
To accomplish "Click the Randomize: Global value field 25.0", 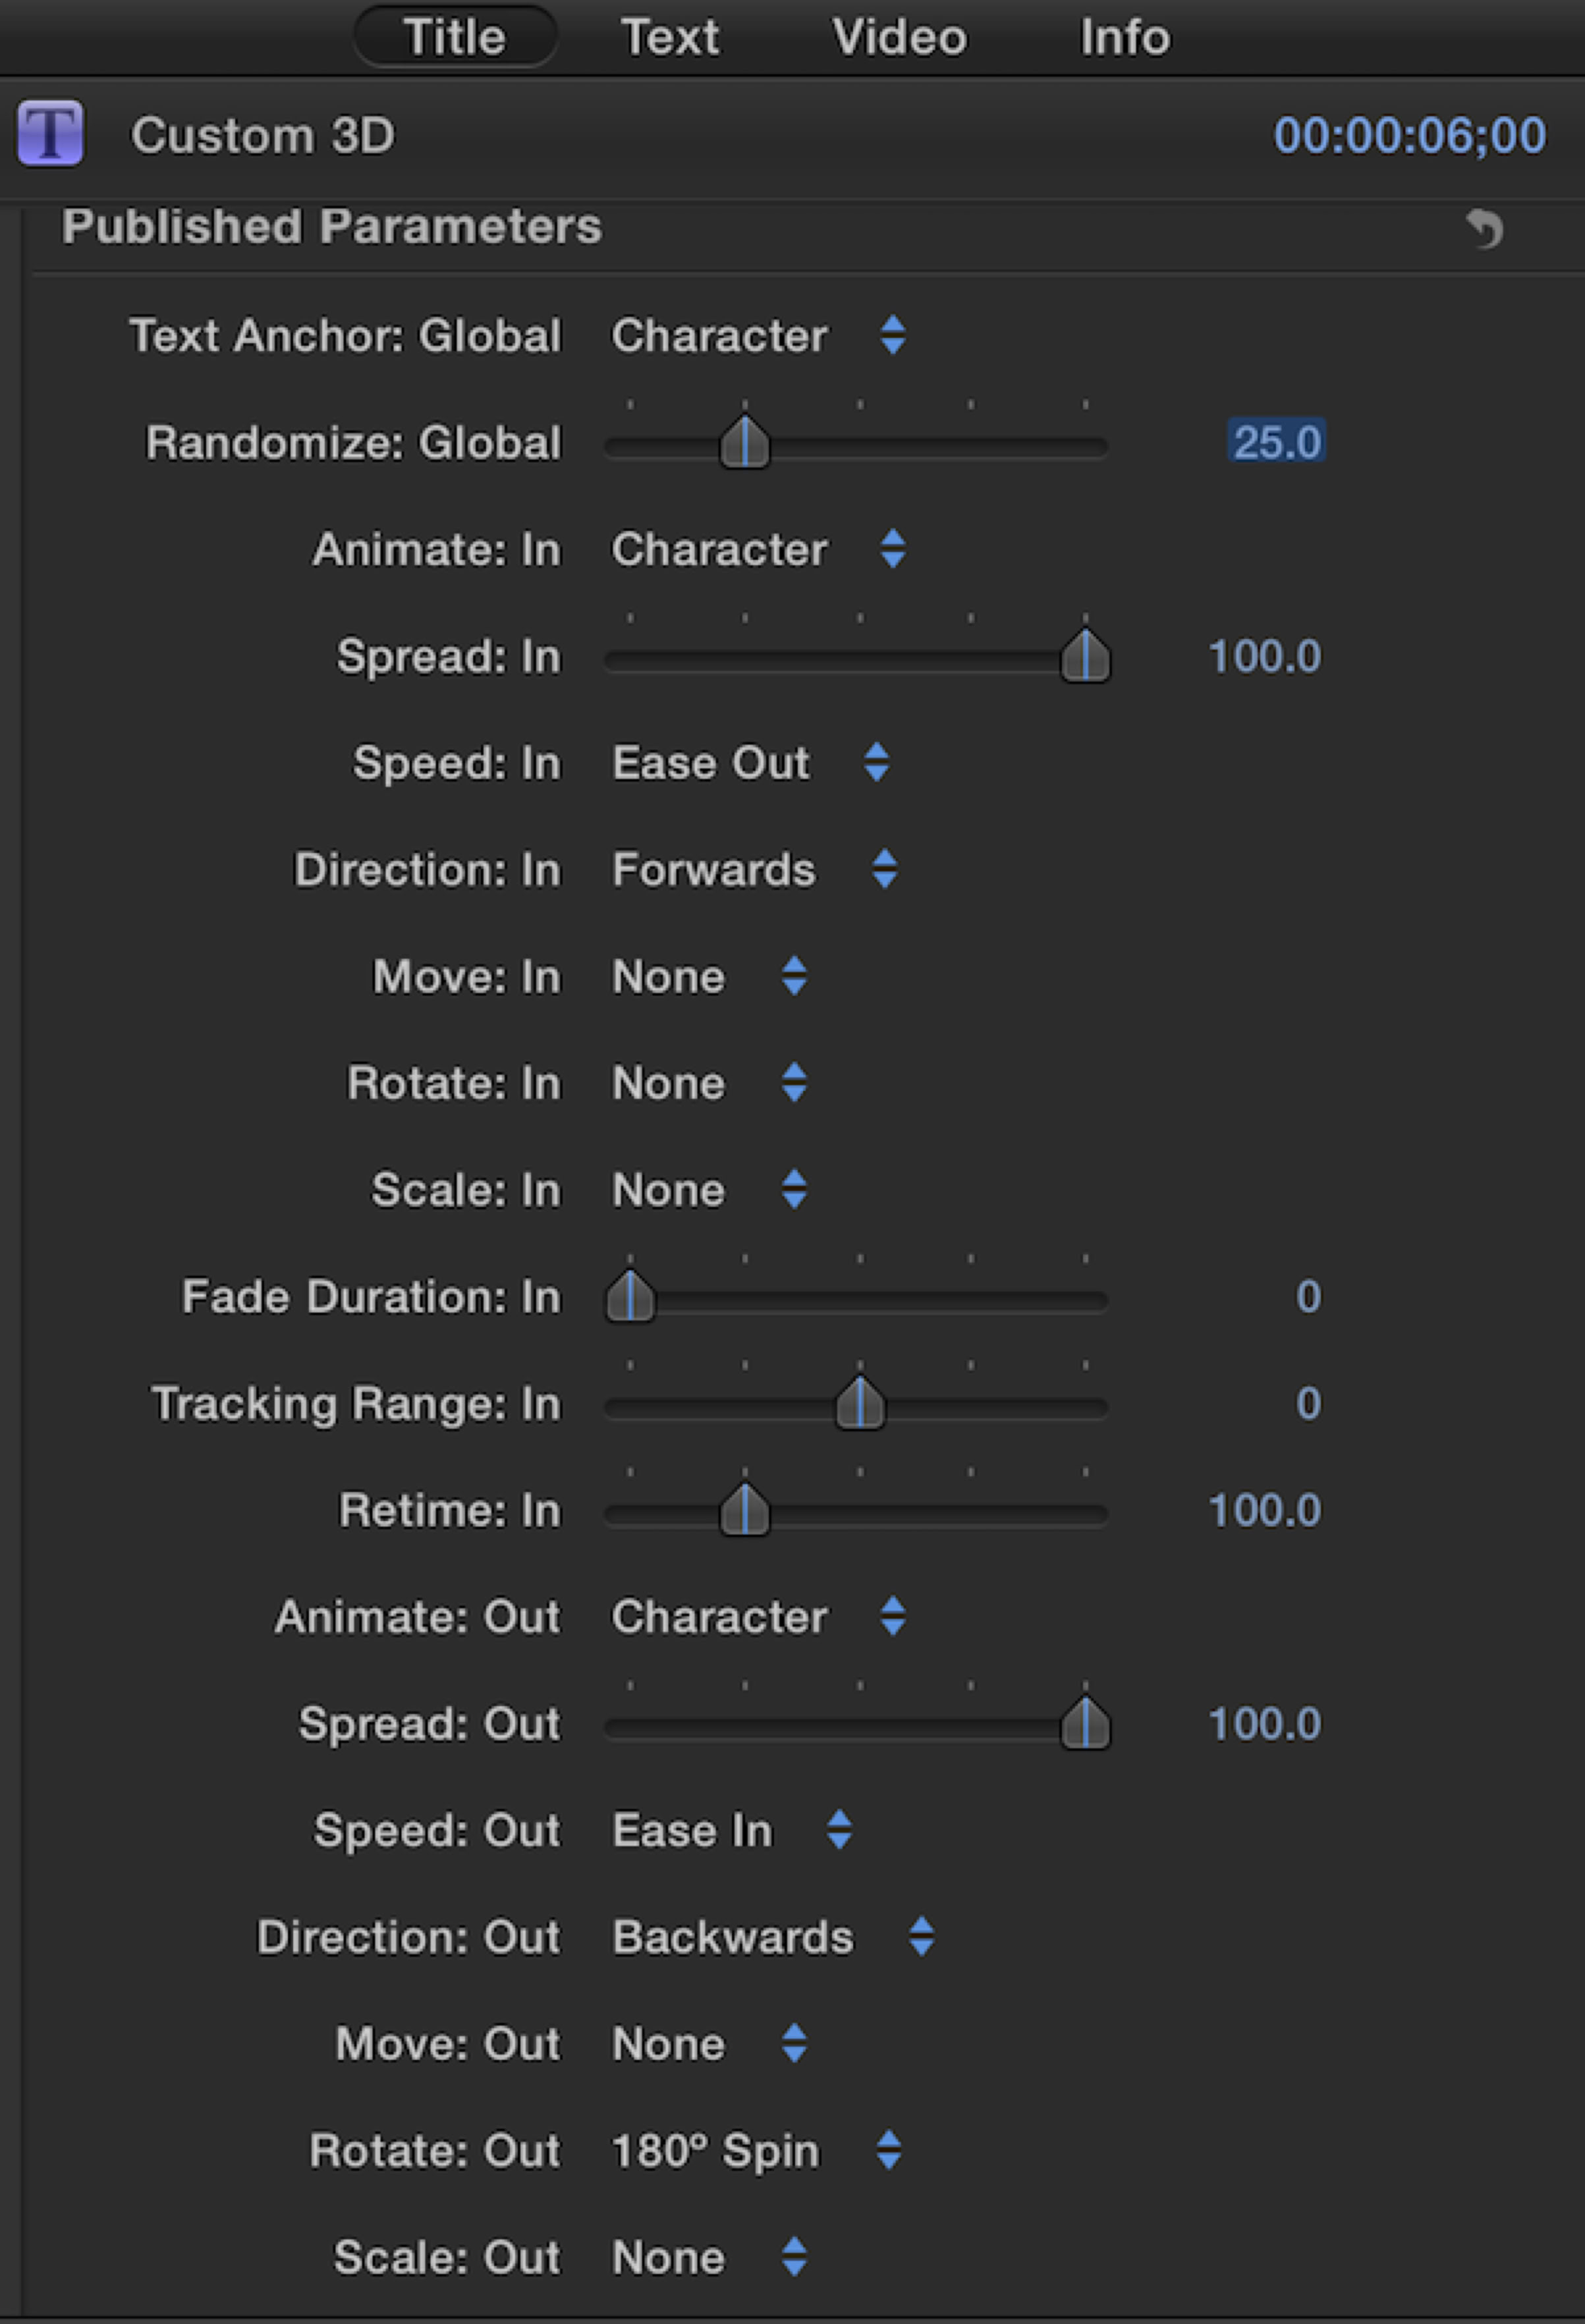I will [1276, 442].
